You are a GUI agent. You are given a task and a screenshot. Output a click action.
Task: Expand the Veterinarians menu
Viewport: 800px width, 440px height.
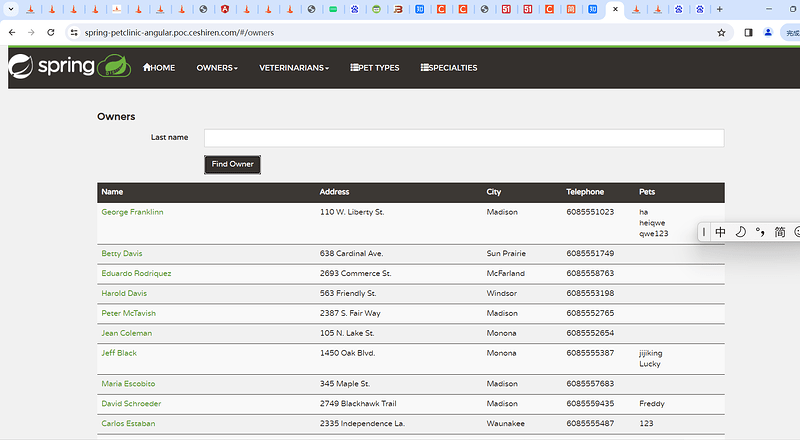coord(294,67)
